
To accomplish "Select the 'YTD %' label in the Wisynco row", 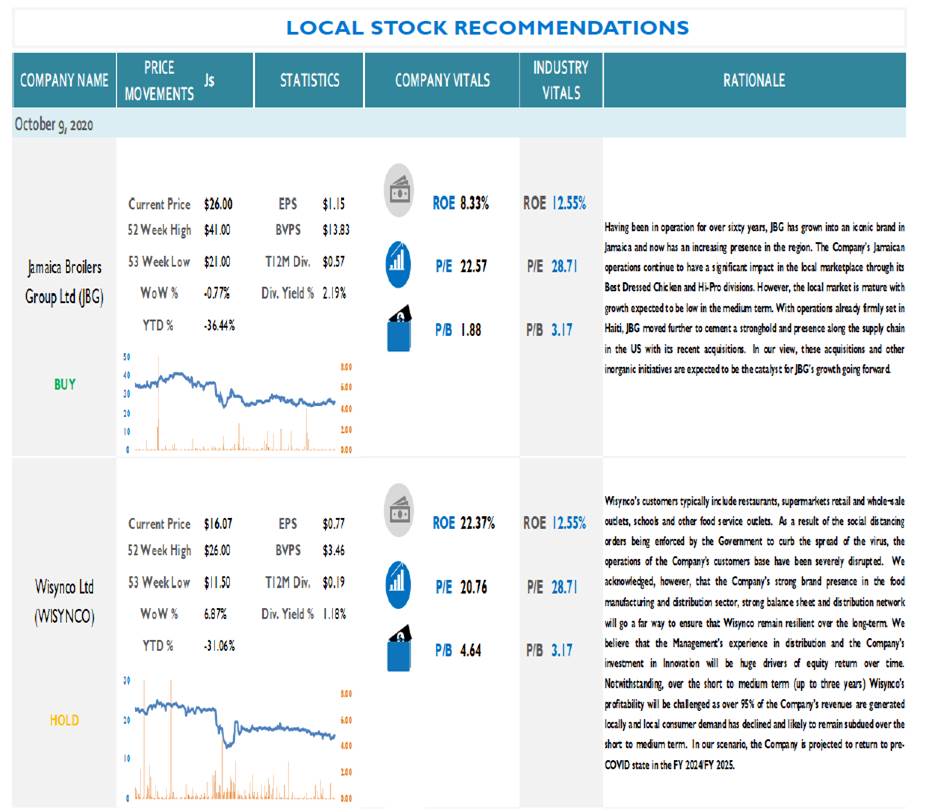I will coord(158,646).
